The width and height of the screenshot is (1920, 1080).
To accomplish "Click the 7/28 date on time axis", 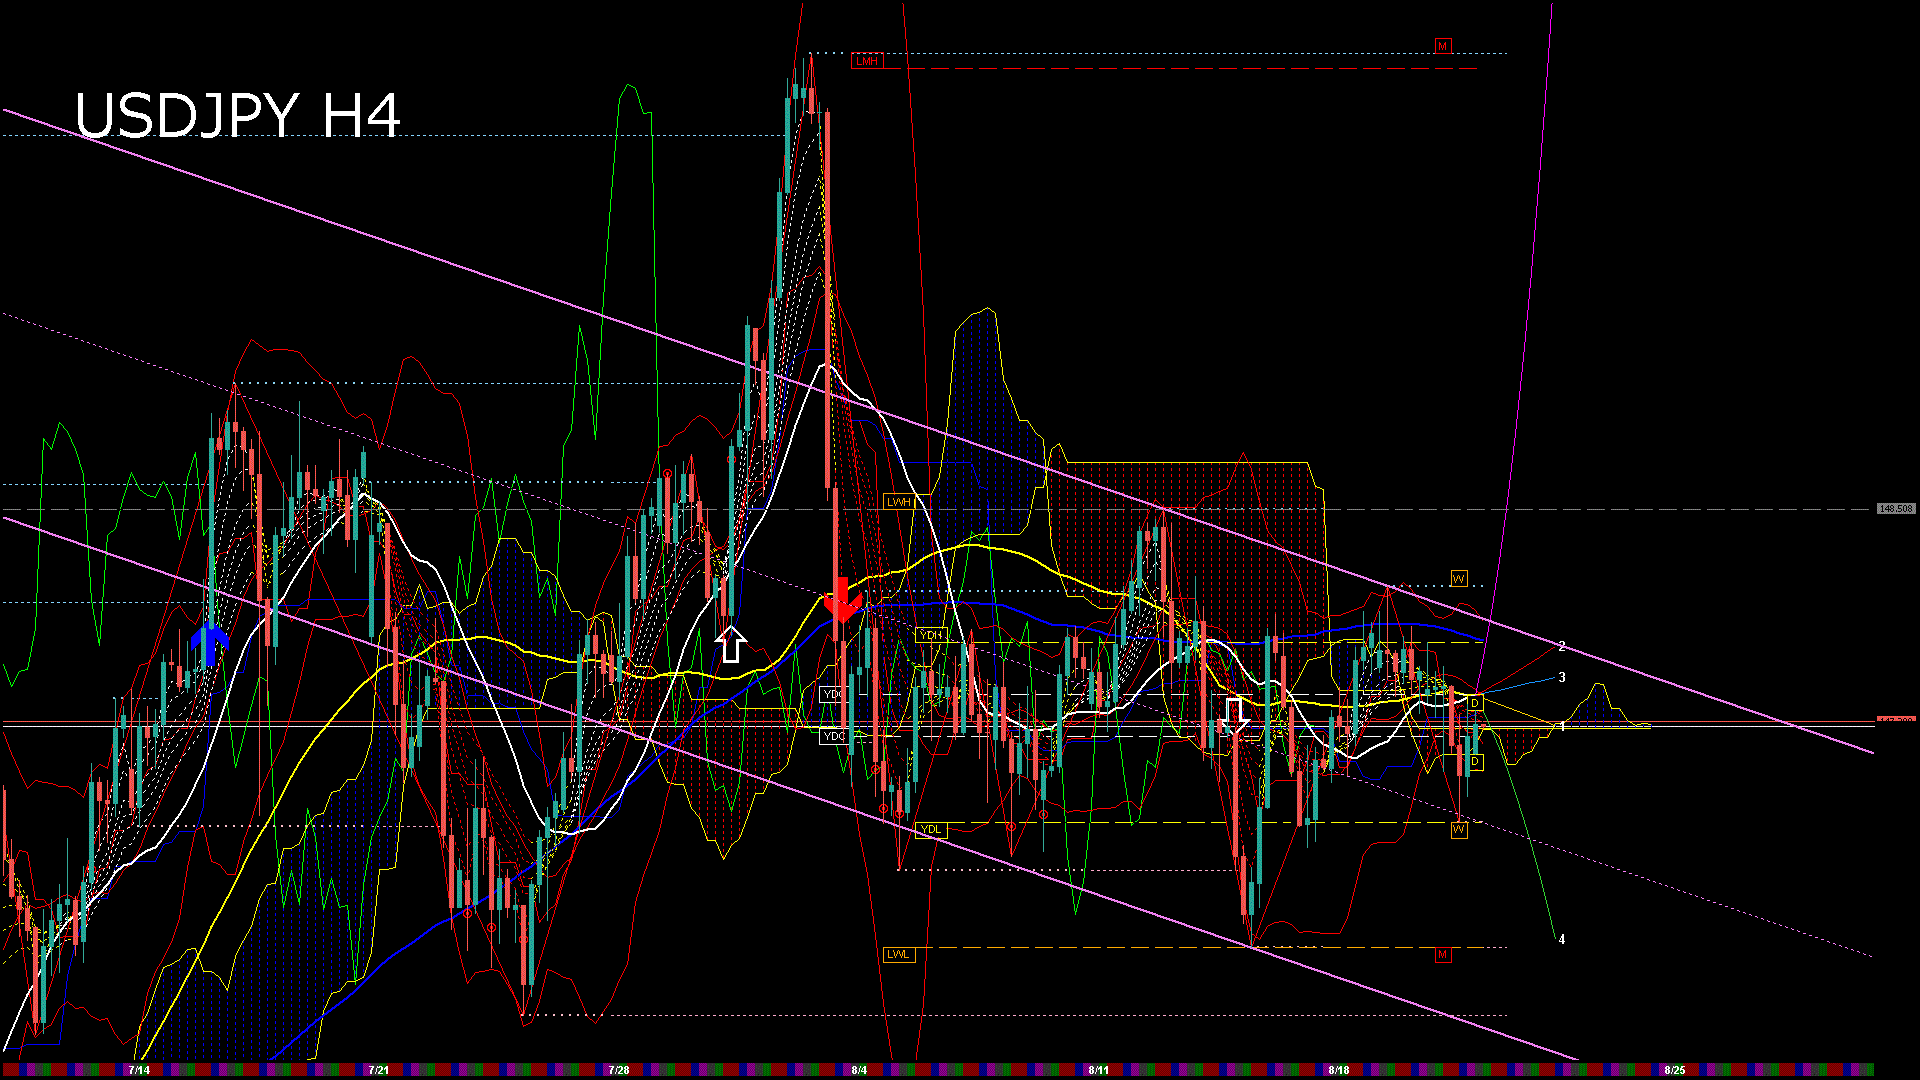I will pos(619,1070).
